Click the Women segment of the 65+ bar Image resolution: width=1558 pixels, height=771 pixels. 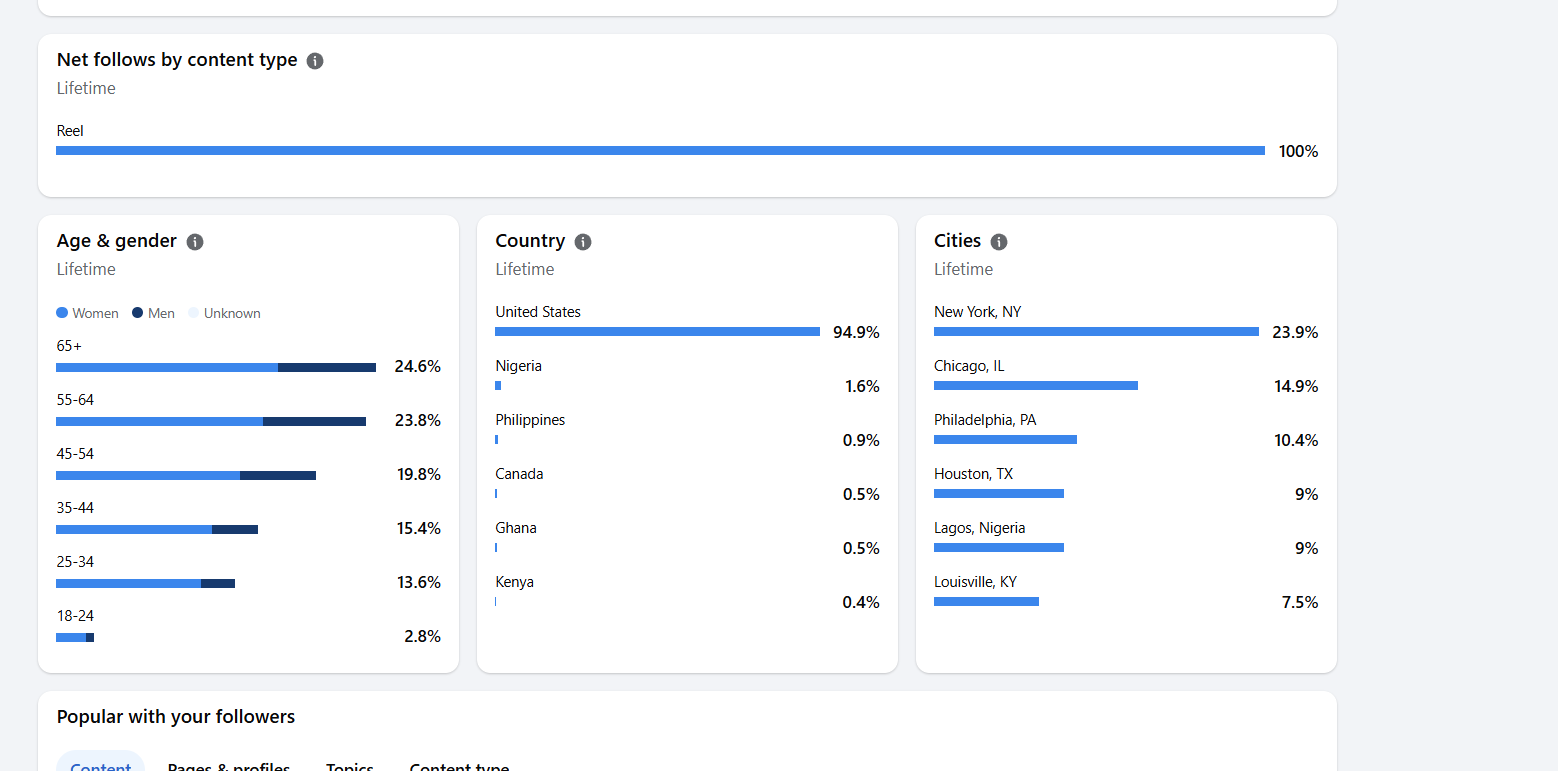(x=167, y=368)
